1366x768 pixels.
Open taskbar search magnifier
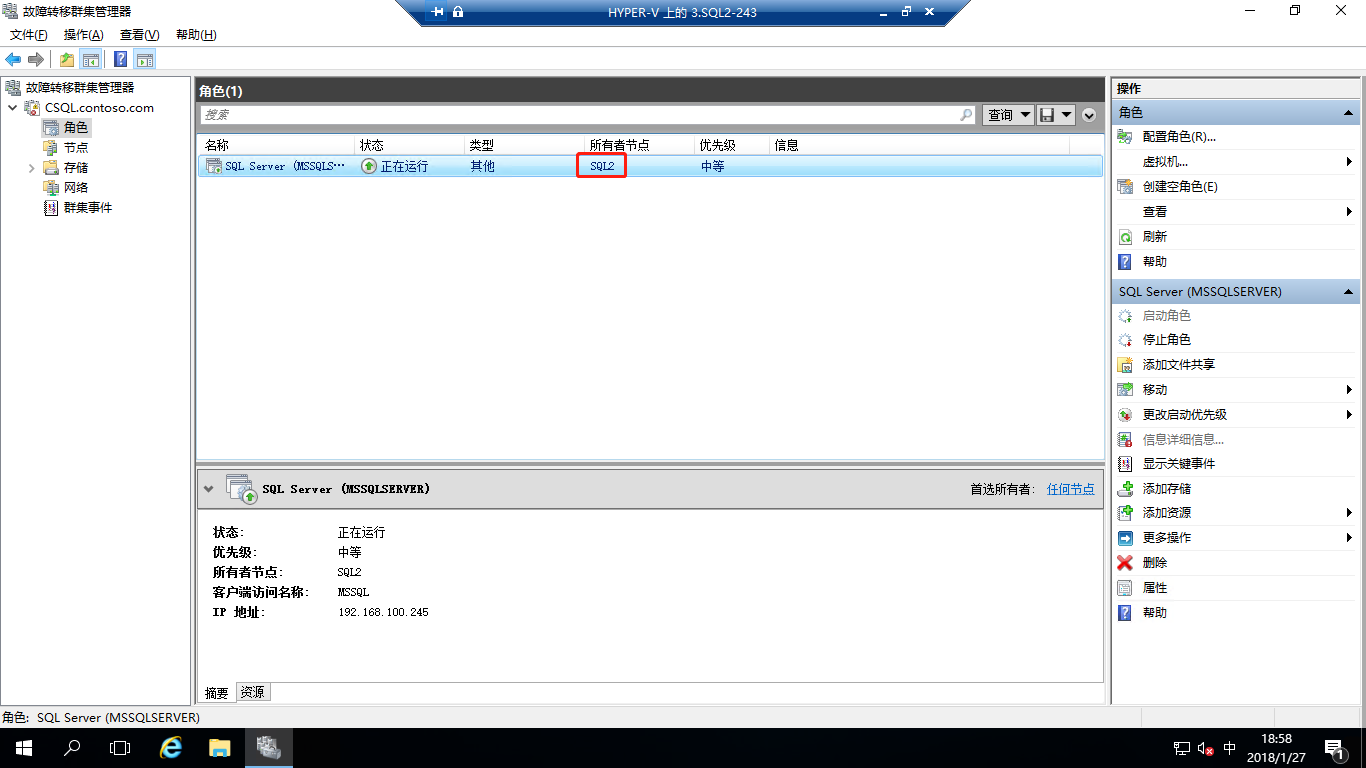coord(72,748)
